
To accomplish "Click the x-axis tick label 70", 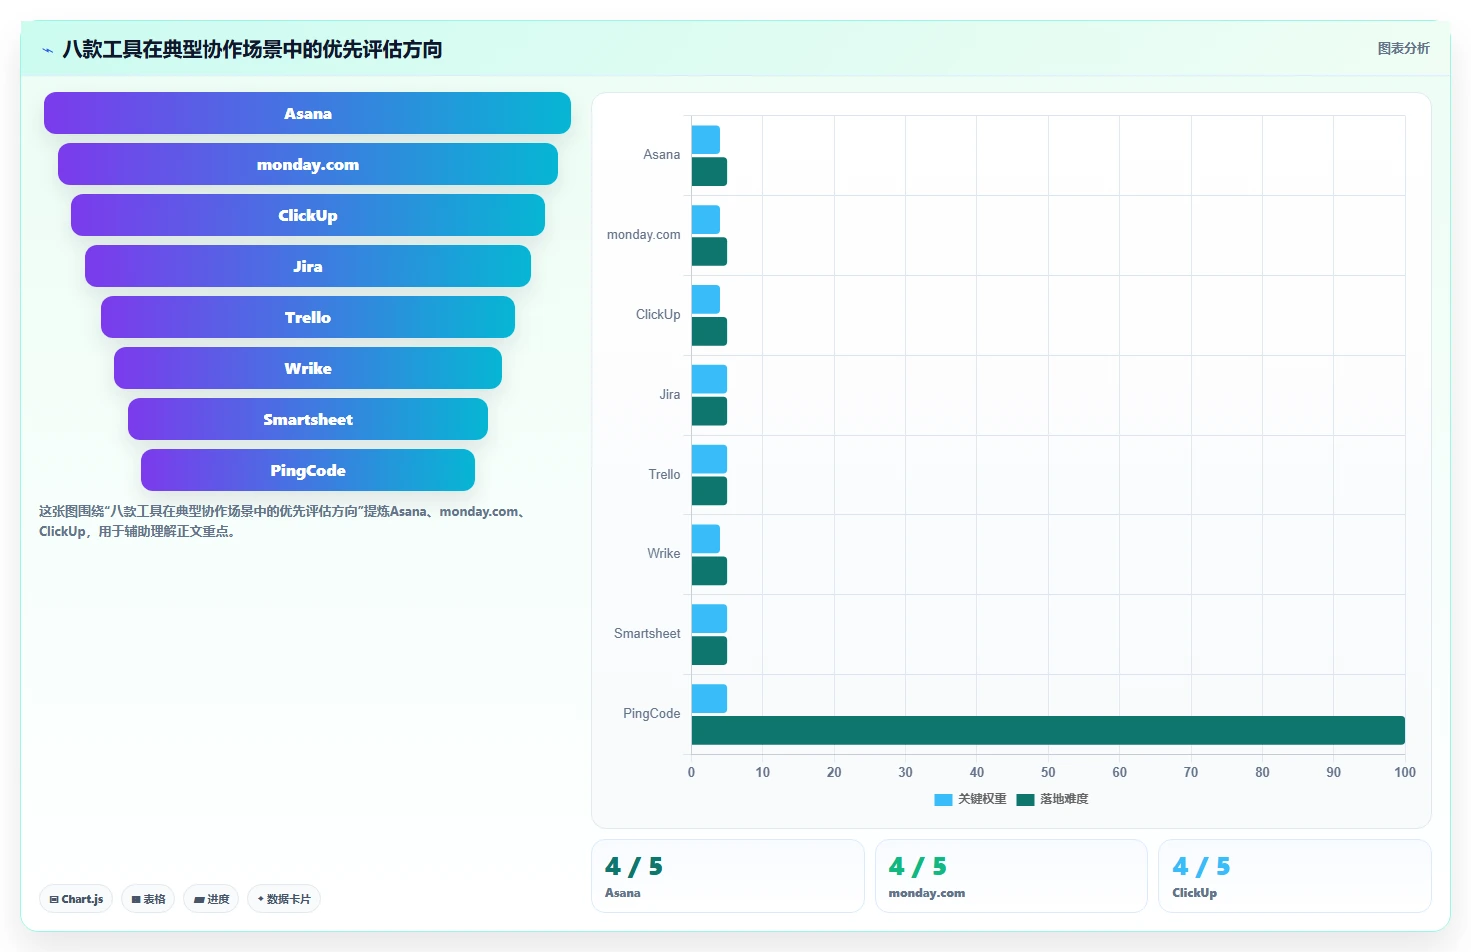I will (x=1191, y=772).
